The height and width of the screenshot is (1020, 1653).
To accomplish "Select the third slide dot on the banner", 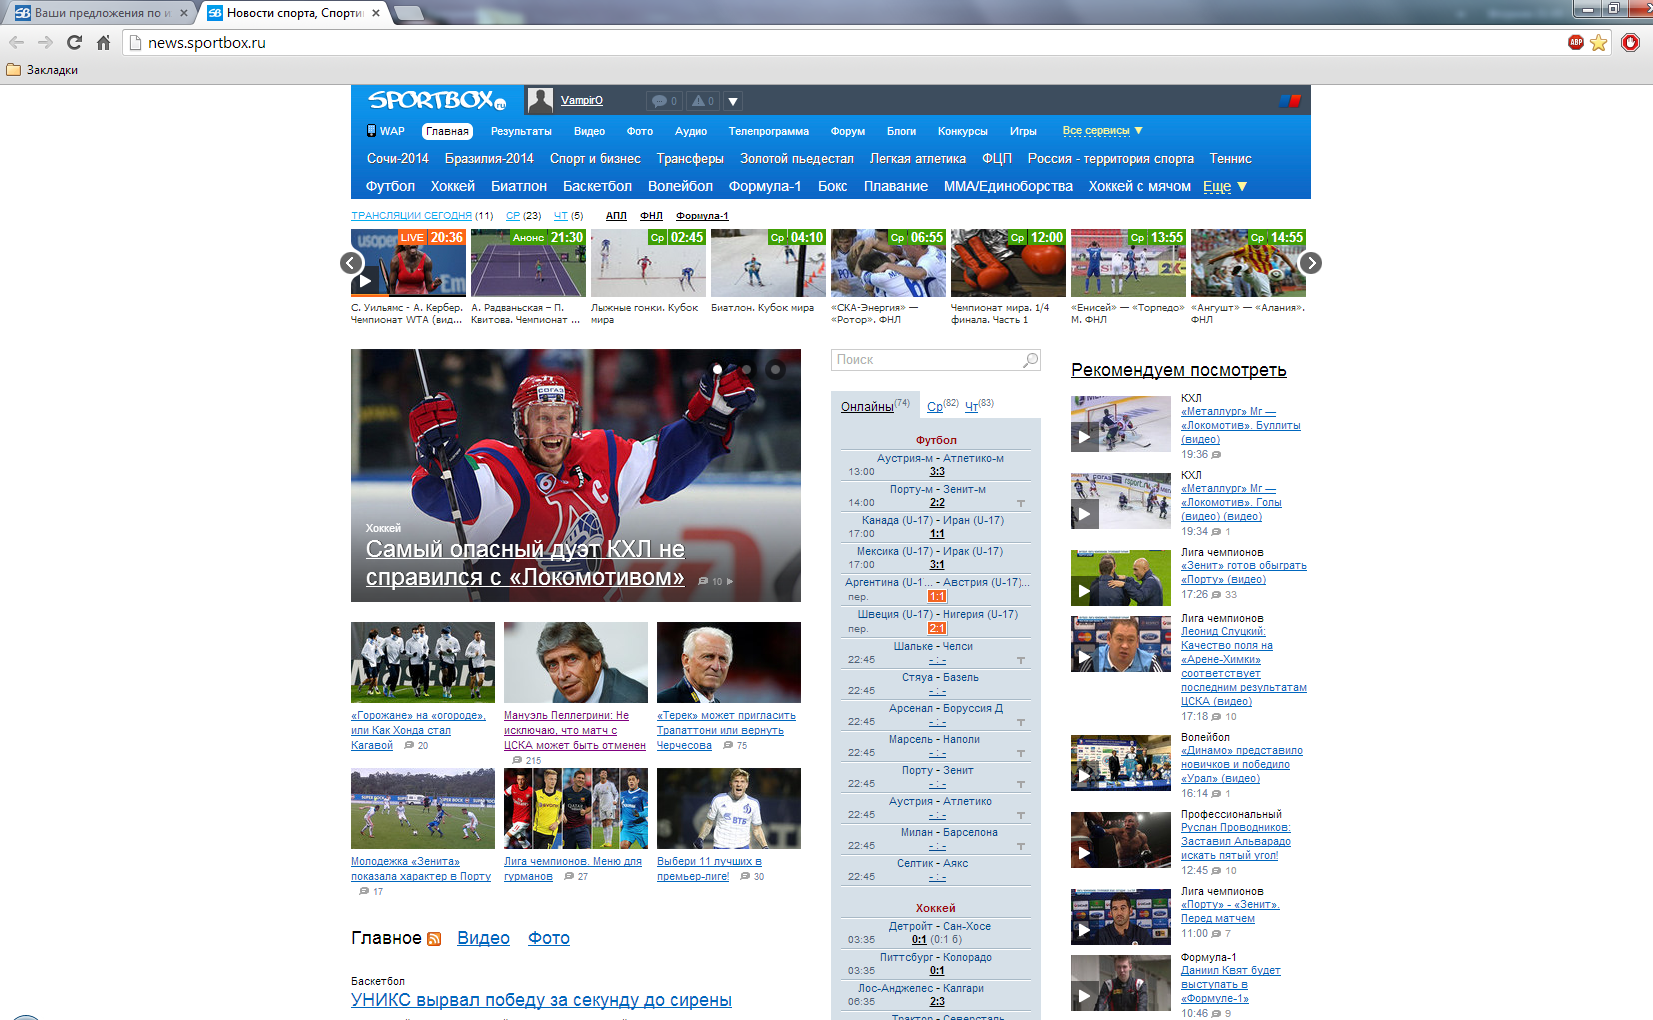I will [775, 369].
